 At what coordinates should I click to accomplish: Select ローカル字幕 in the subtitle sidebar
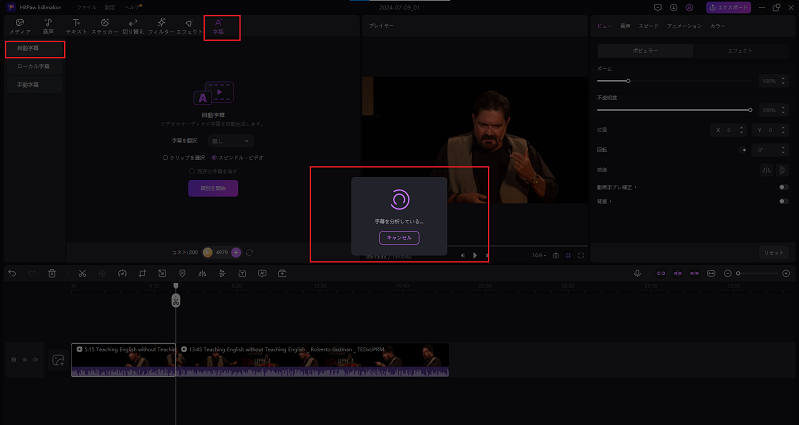coord(34,67)
